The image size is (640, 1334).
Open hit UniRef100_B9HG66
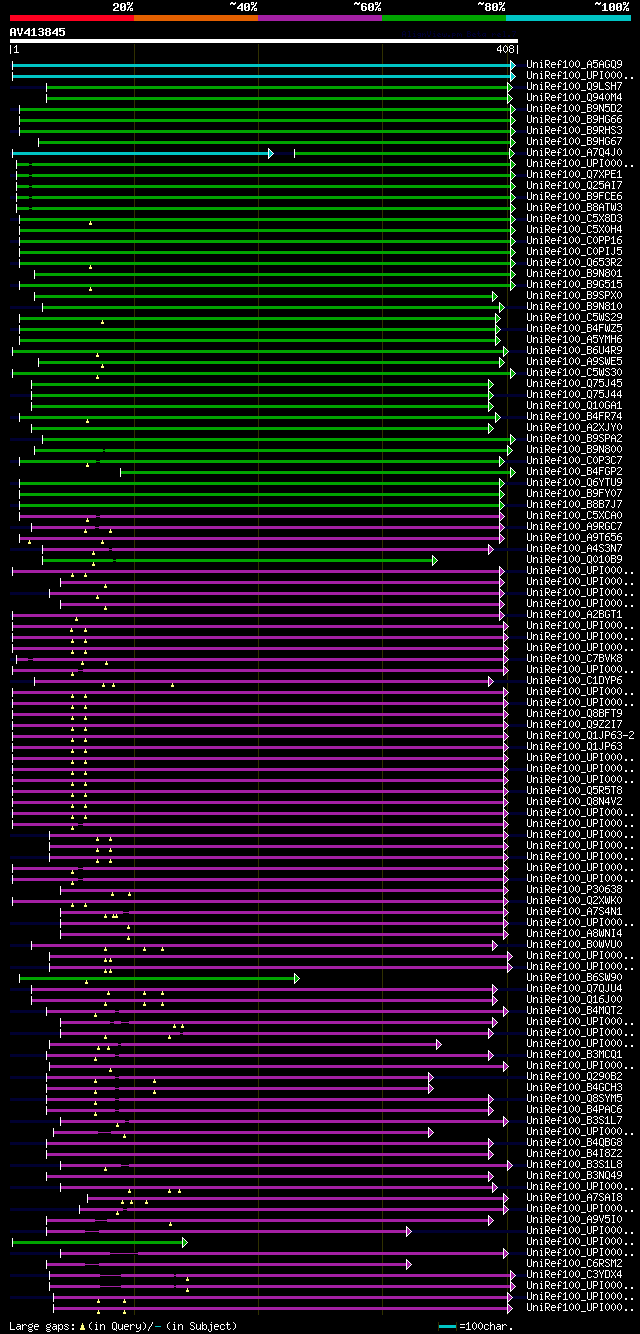click(574, 119)
